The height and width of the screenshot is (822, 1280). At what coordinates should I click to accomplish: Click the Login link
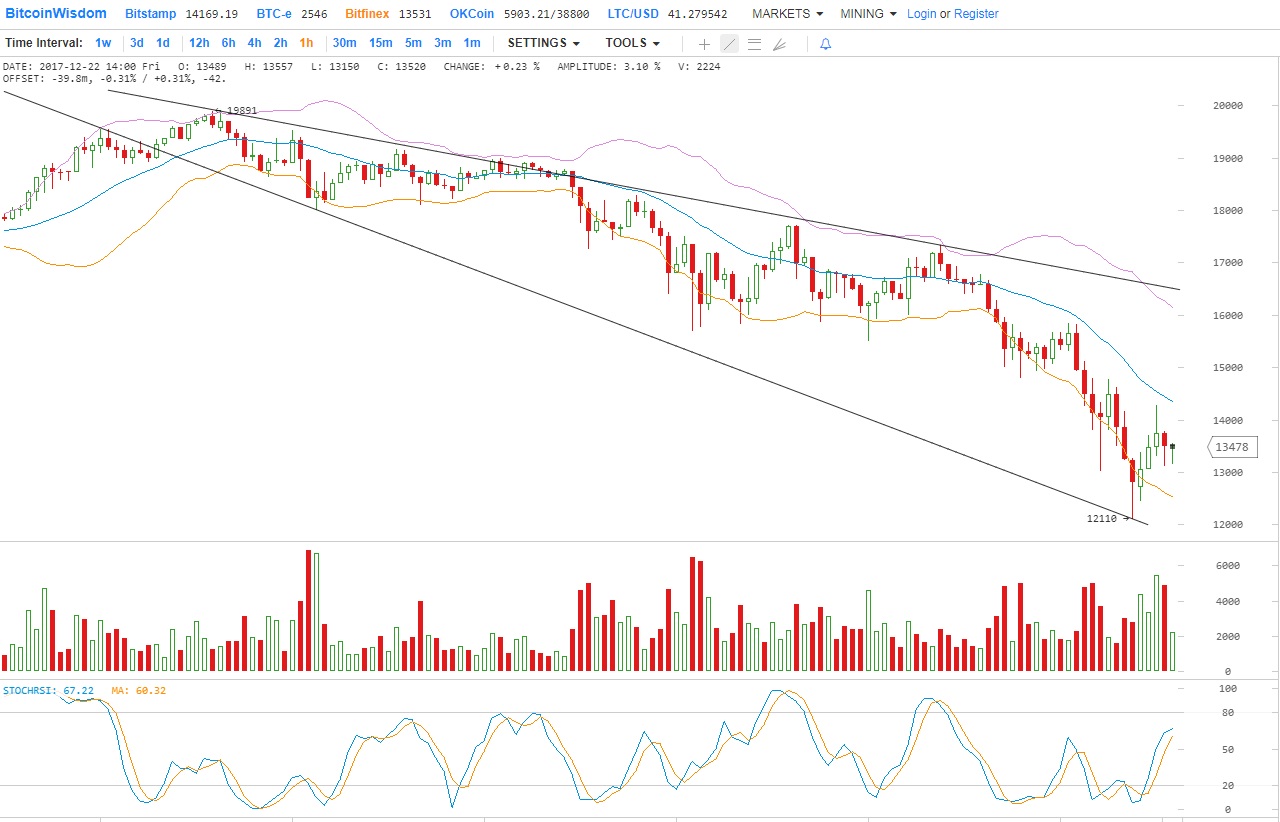click(922, 14)
